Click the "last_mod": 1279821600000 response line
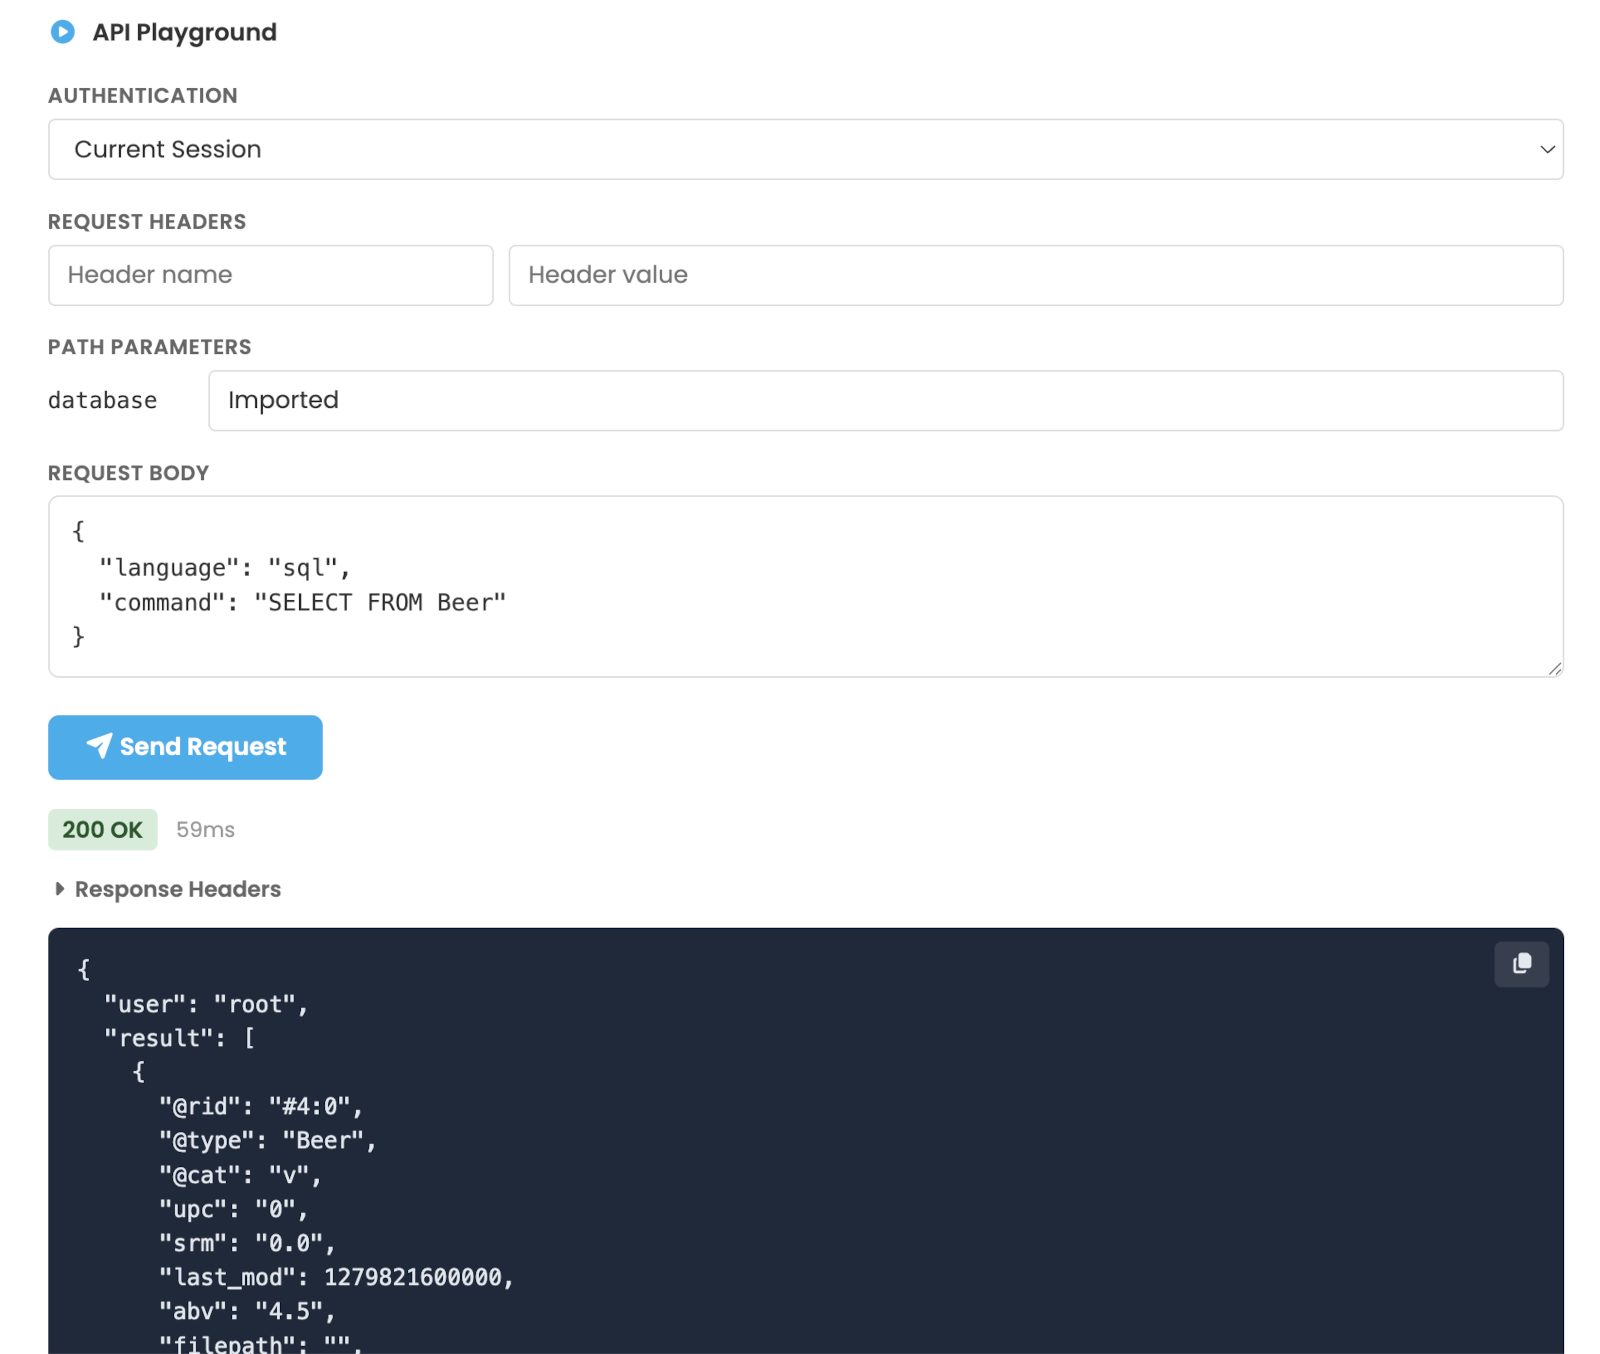The image size is (1600, 1354). [336, 1277]
